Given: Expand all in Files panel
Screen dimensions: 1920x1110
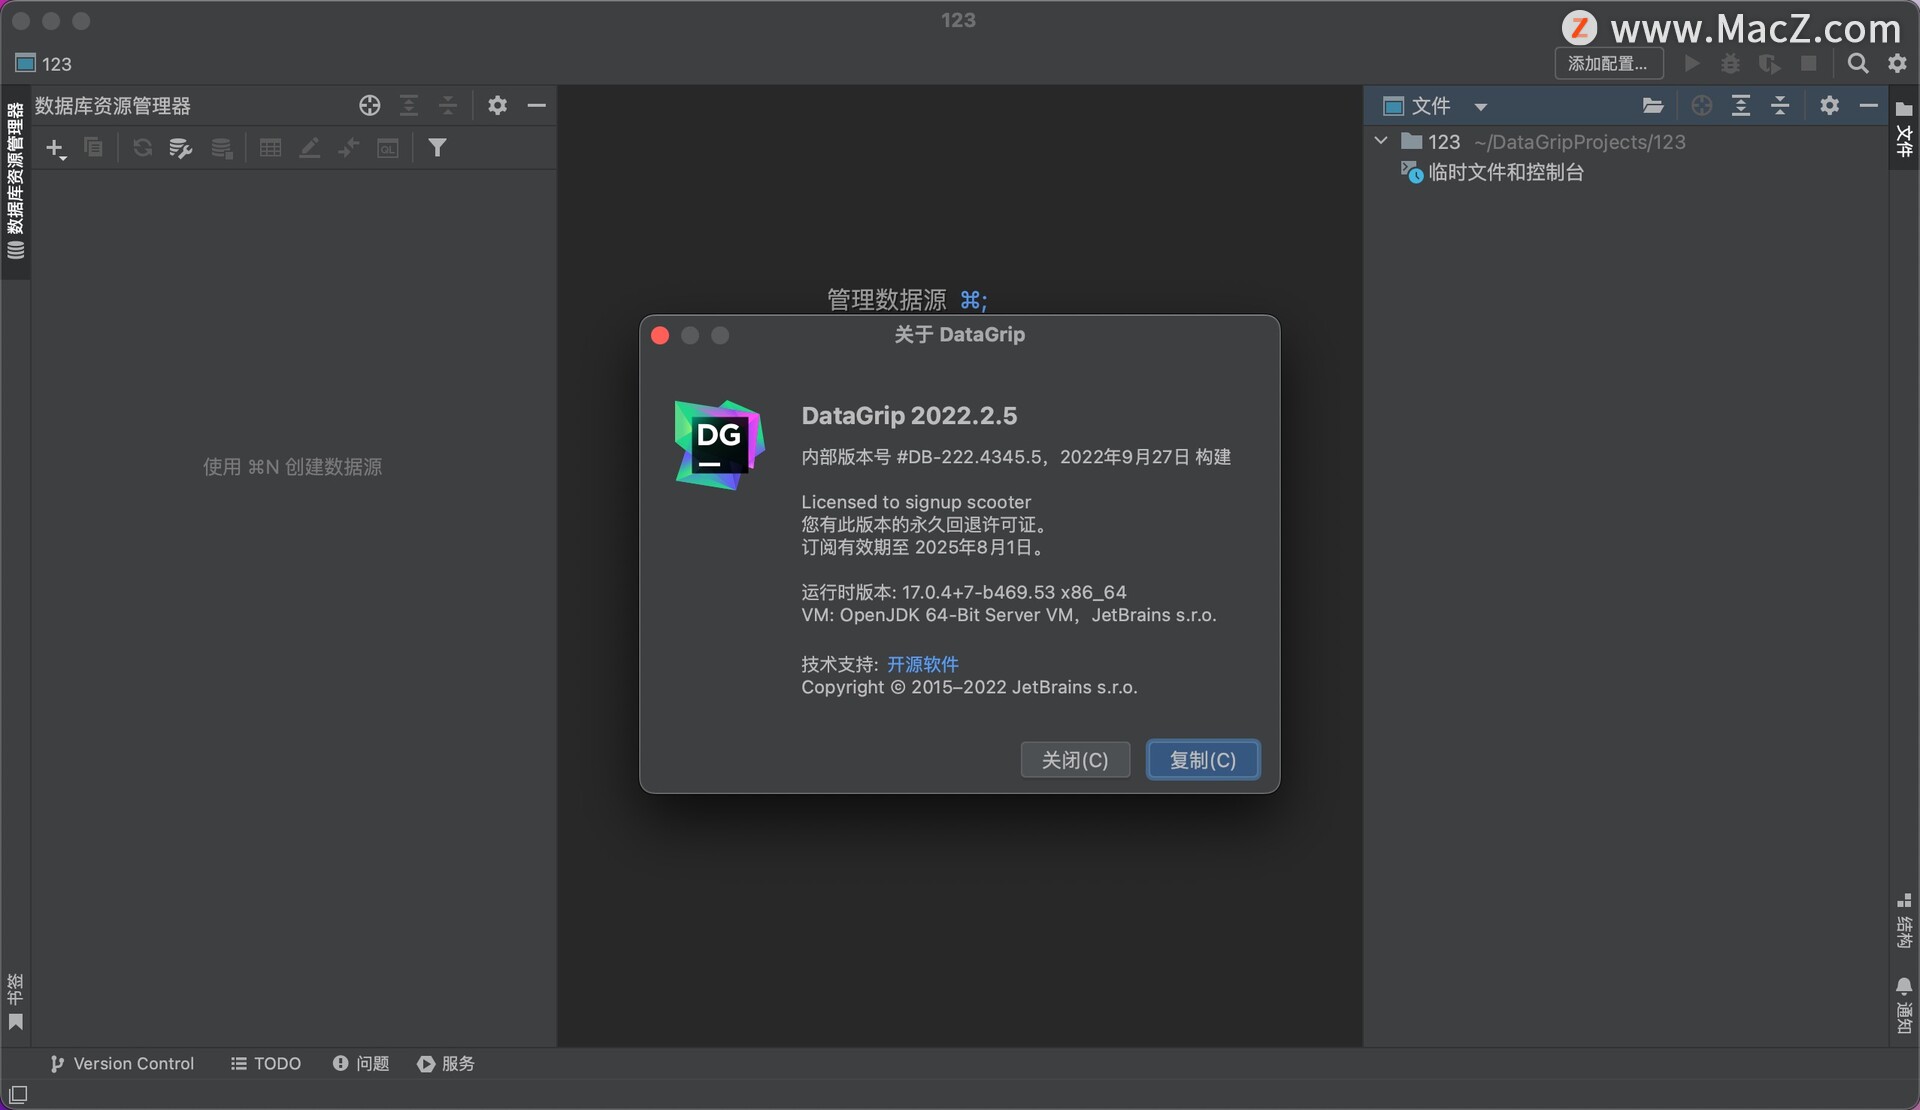Looking at the screenshot, I should 1741,105.
